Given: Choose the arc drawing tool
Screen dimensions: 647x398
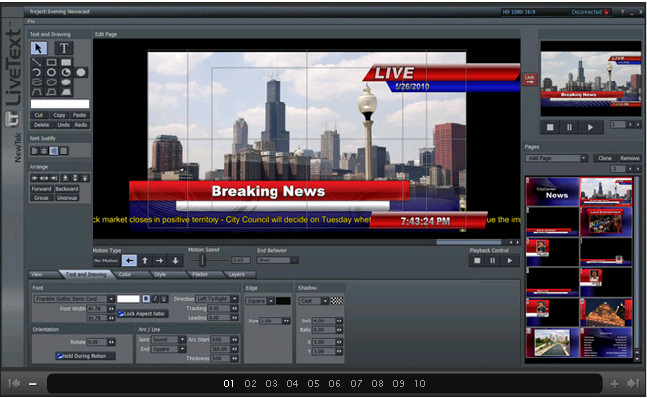Looking at the screenshot, I should 37,73.
